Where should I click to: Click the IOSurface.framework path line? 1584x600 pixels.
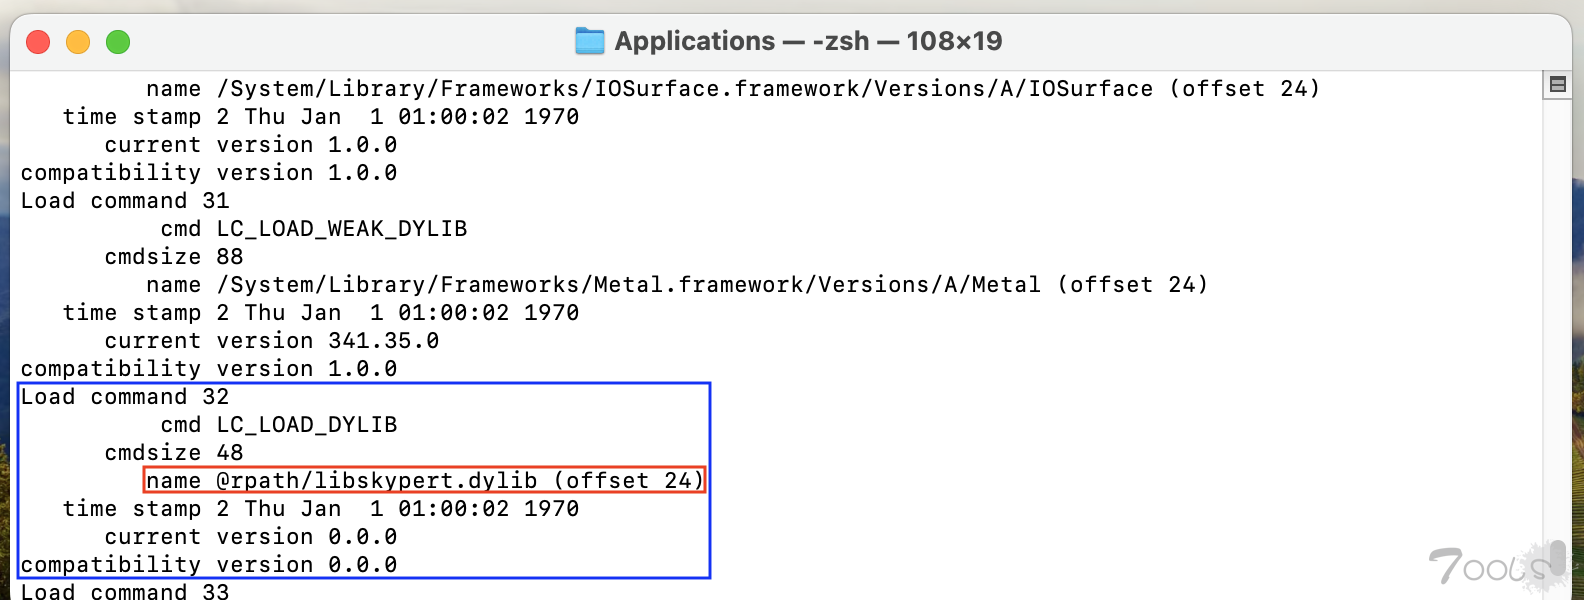click(733, 89)
